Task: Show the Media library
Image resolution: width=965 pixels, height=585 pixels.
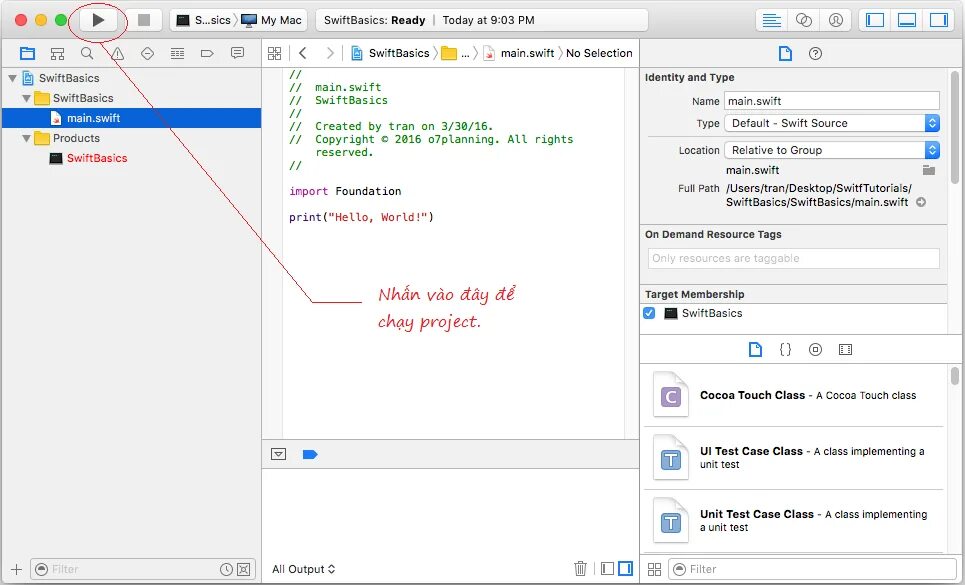Action: pos(846,350)
